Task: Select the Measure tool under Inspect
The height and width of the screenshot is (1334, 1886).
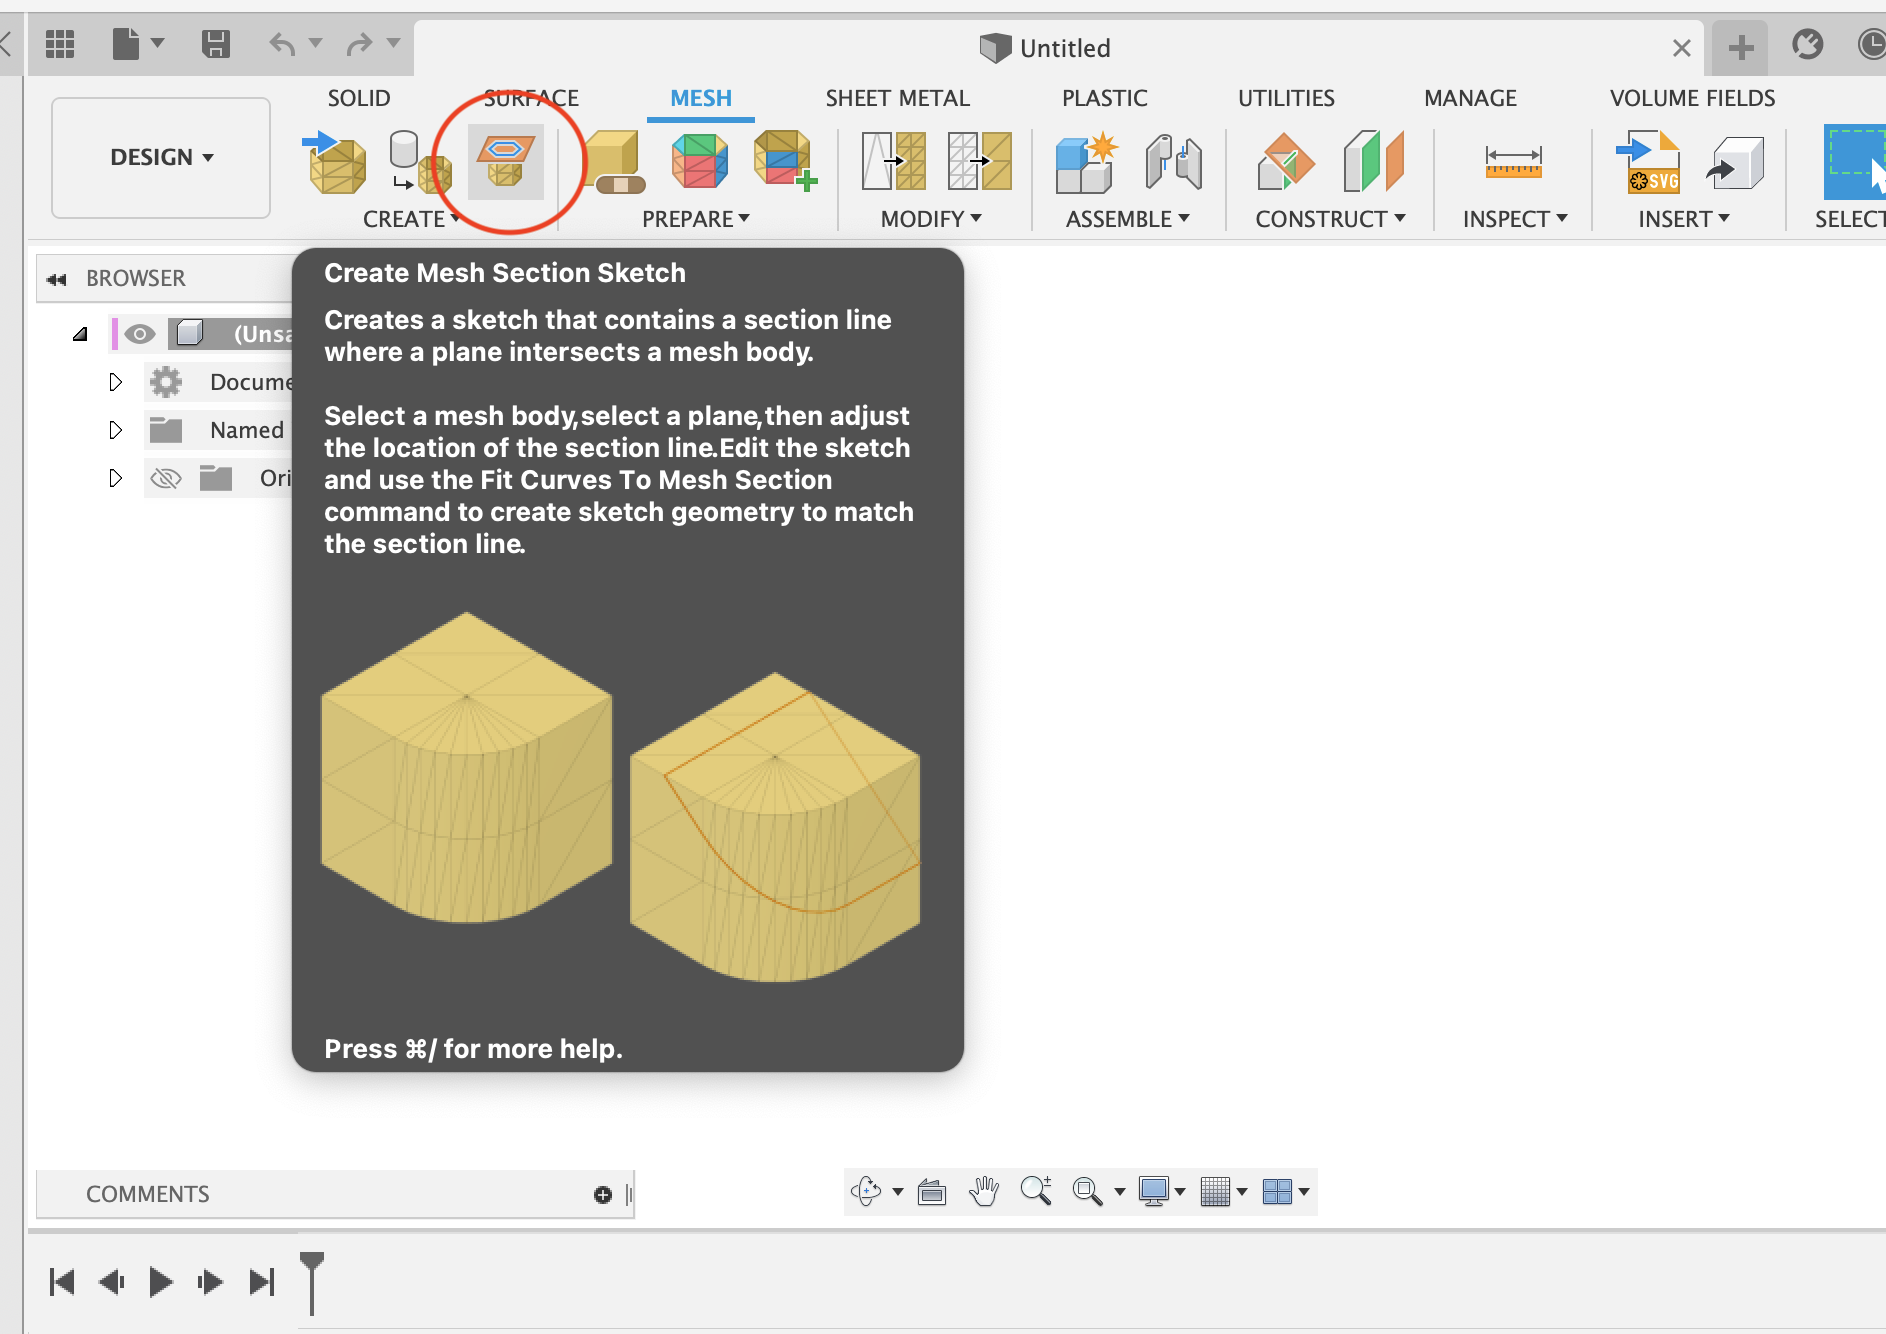Action: pos(1516,160)
